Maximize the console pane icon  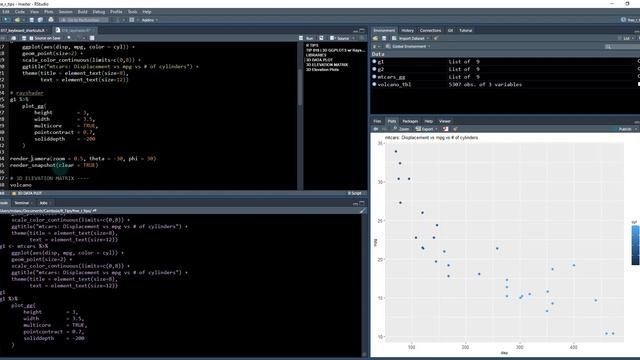[362, 203]
